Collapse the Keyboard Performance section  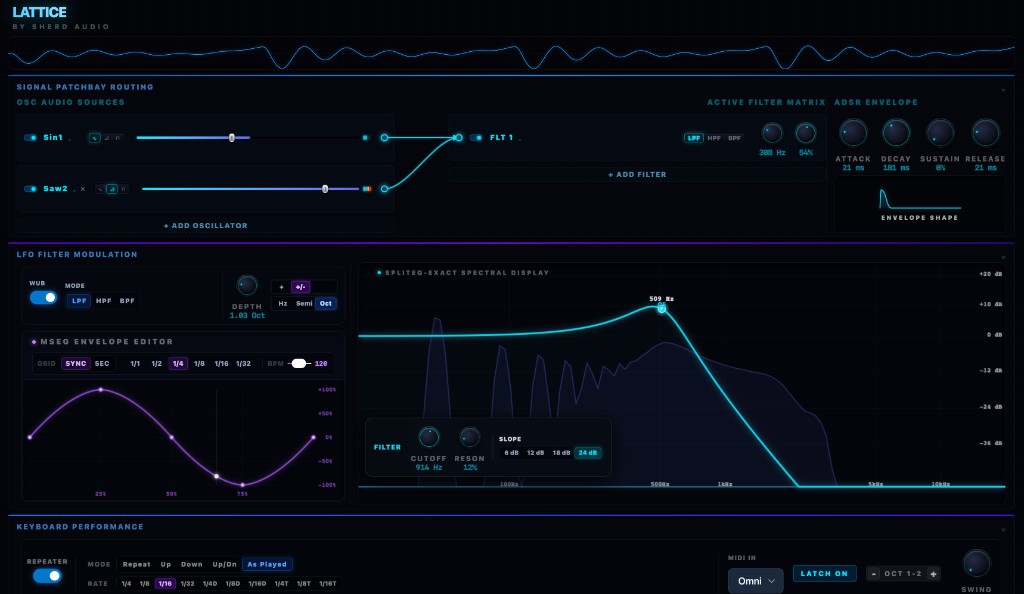tap(1004, 529)
